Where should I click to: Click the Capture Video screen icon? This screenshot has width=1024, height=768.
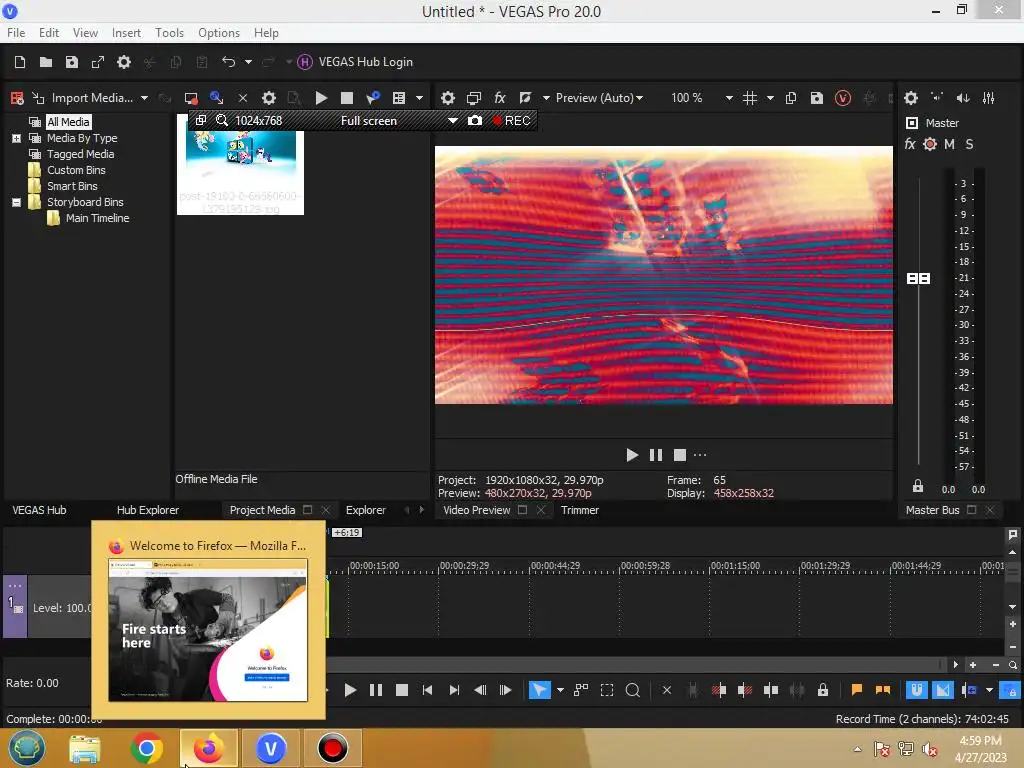tap(191, 98)
